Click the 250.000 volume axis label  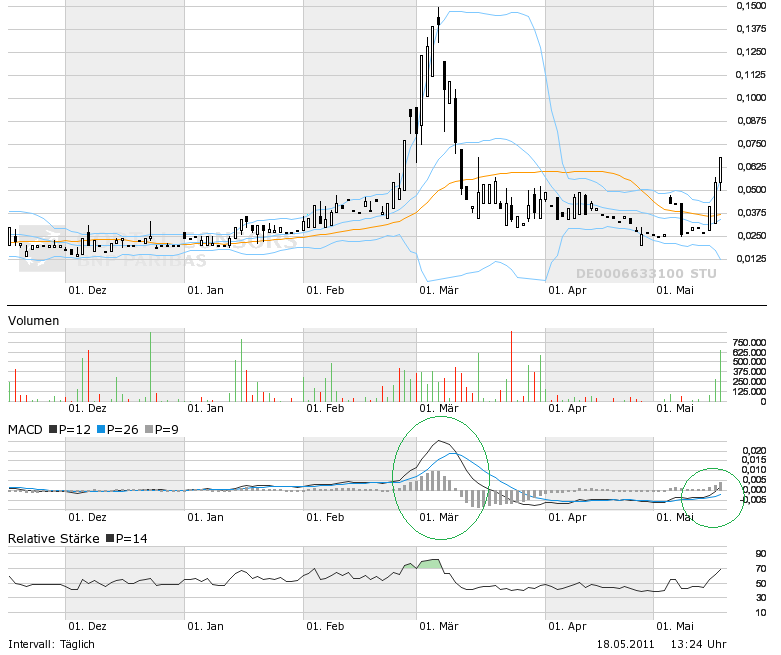tap(749, 382)
